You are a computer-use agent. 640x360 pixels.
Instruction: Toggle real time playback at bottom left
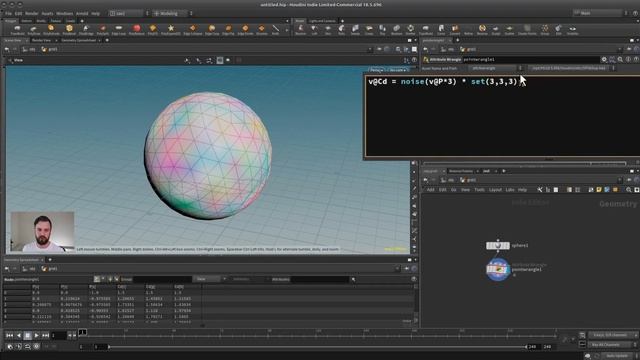[x=10, y=347]
